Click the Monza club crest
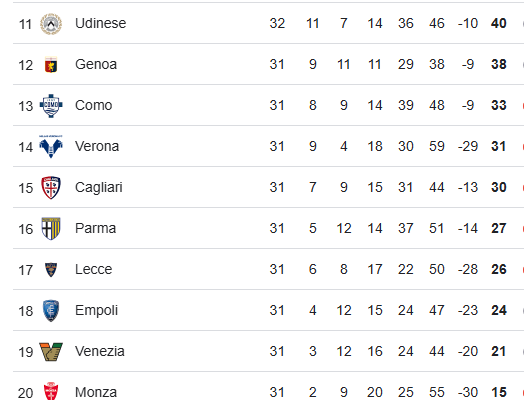The image size is (524, 400). [51, 391]
